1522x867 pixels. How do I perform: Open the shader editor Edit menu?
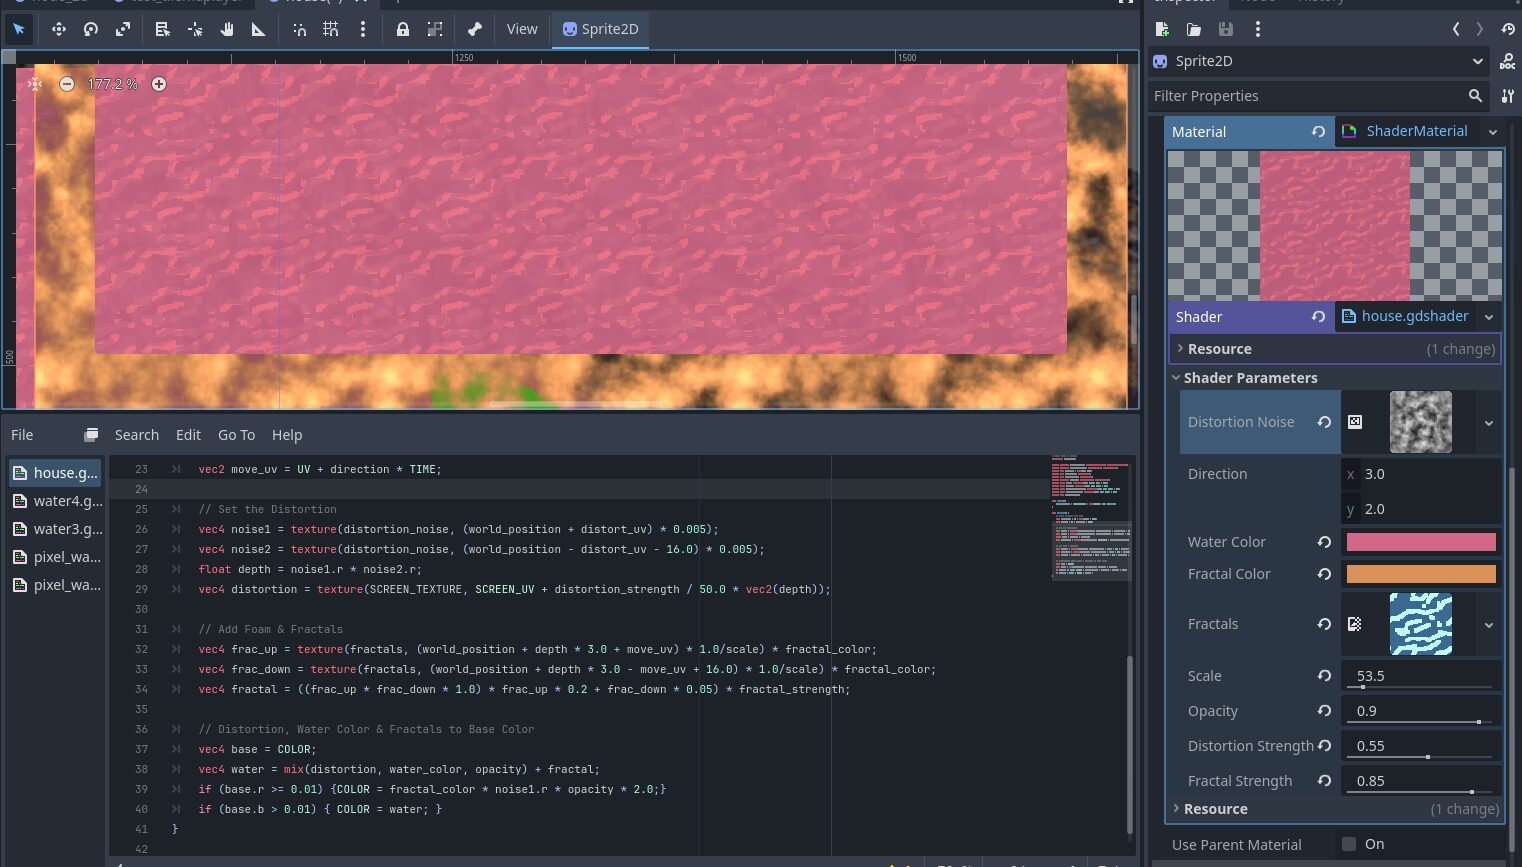tap(188, 435)
